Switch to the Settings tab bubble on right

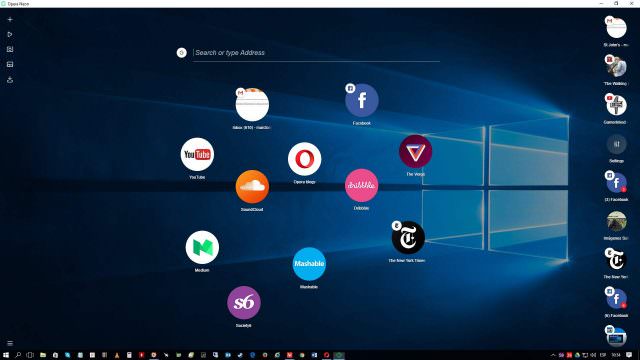pyautogui.click(x=616, y=144)
